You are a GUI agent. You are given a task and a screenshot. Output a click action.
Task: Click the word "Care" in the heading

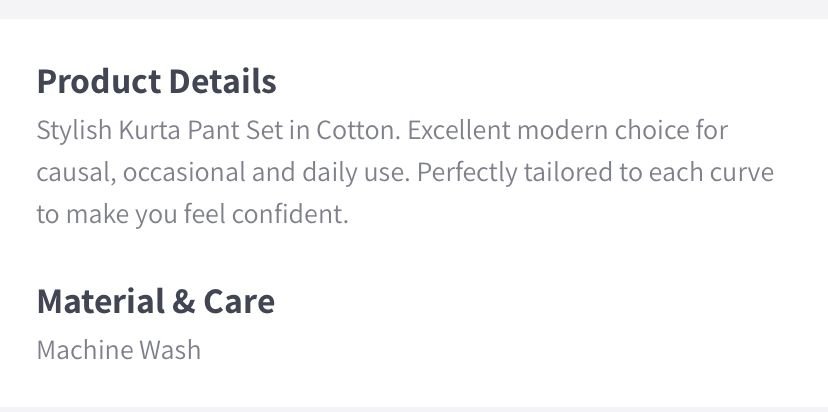(x=239, y=301)
